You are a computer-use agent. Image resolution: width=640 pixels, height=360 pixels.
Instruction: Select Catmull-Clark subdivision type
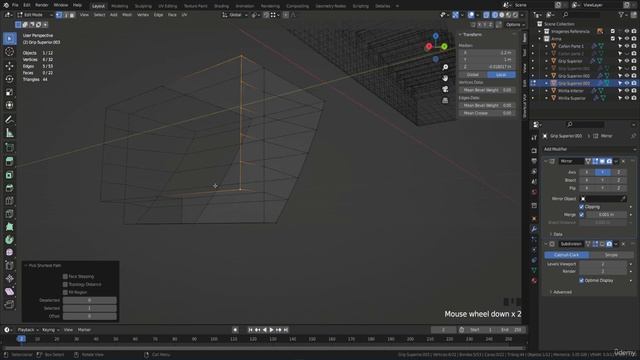click(567, 255)
